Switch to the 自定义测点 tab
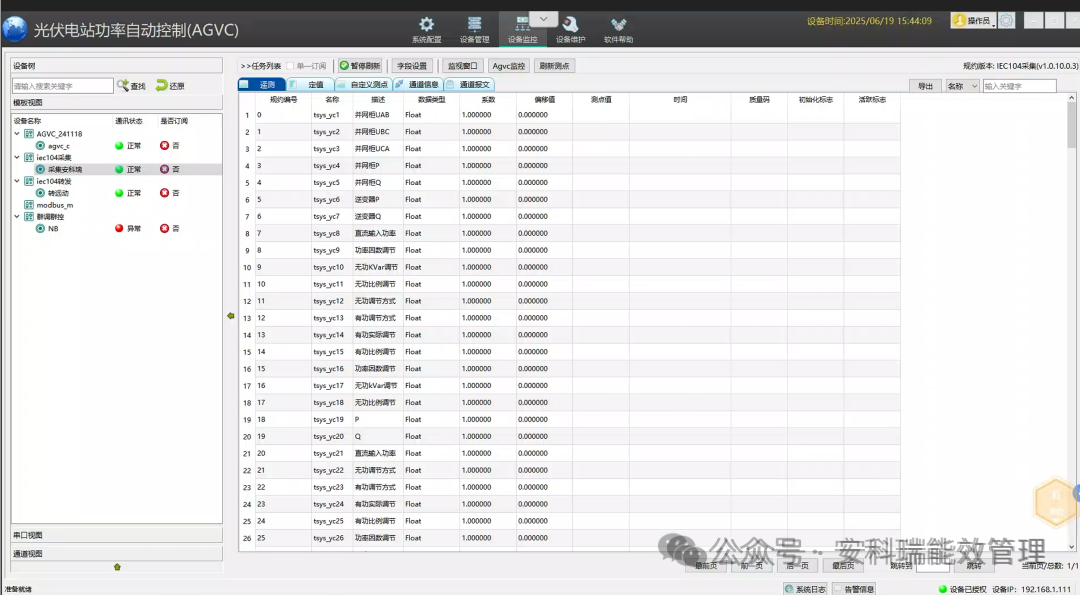Image resolution: width=1080 pixels, height=595 pixels. (x=364, y=85)
